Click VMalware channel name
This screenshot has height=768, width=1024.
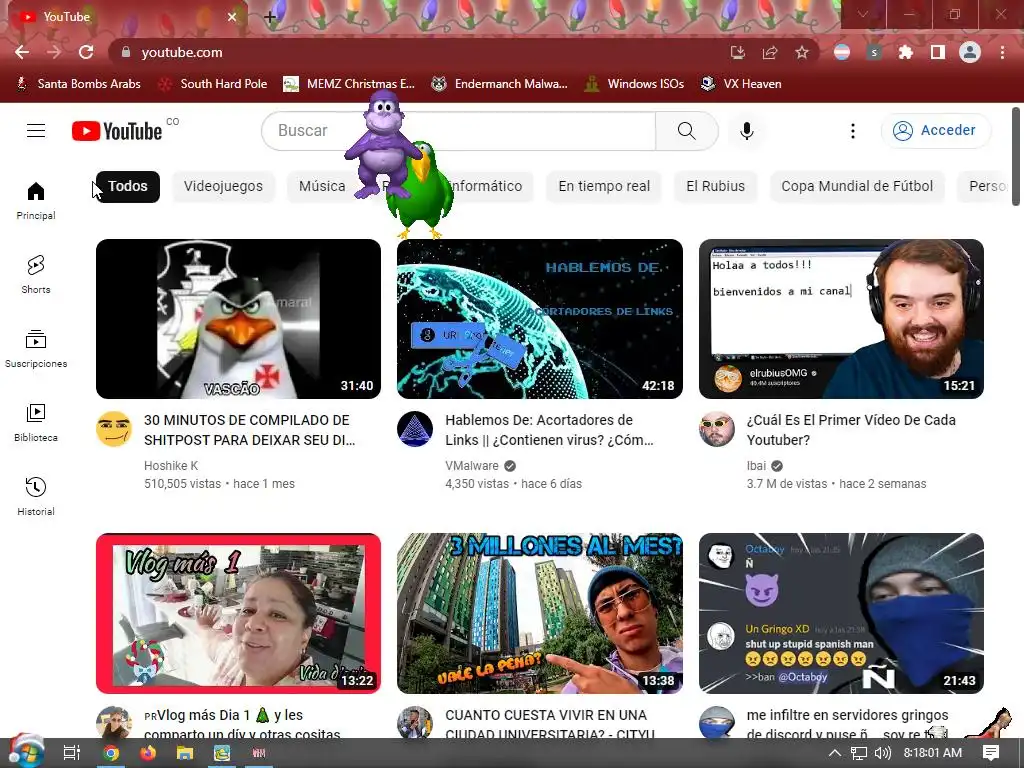(x=472, y=466)
